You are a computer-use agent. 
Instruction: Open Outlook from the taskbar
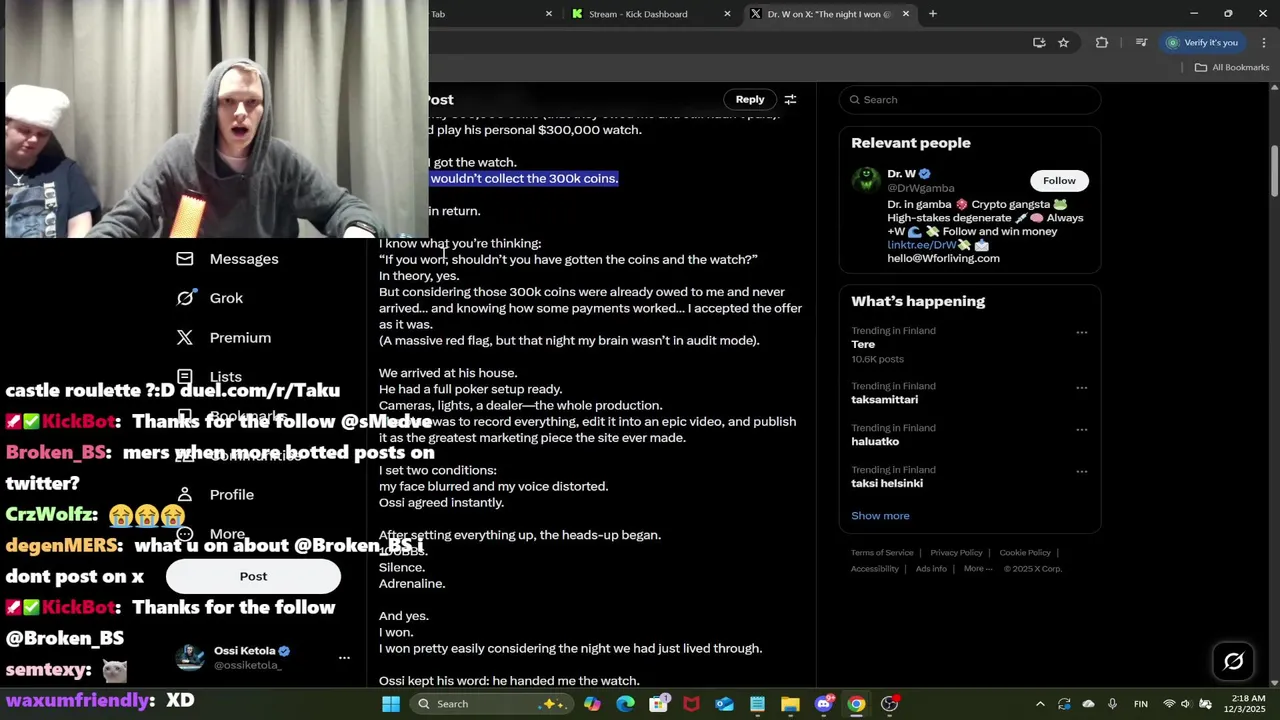724,704
